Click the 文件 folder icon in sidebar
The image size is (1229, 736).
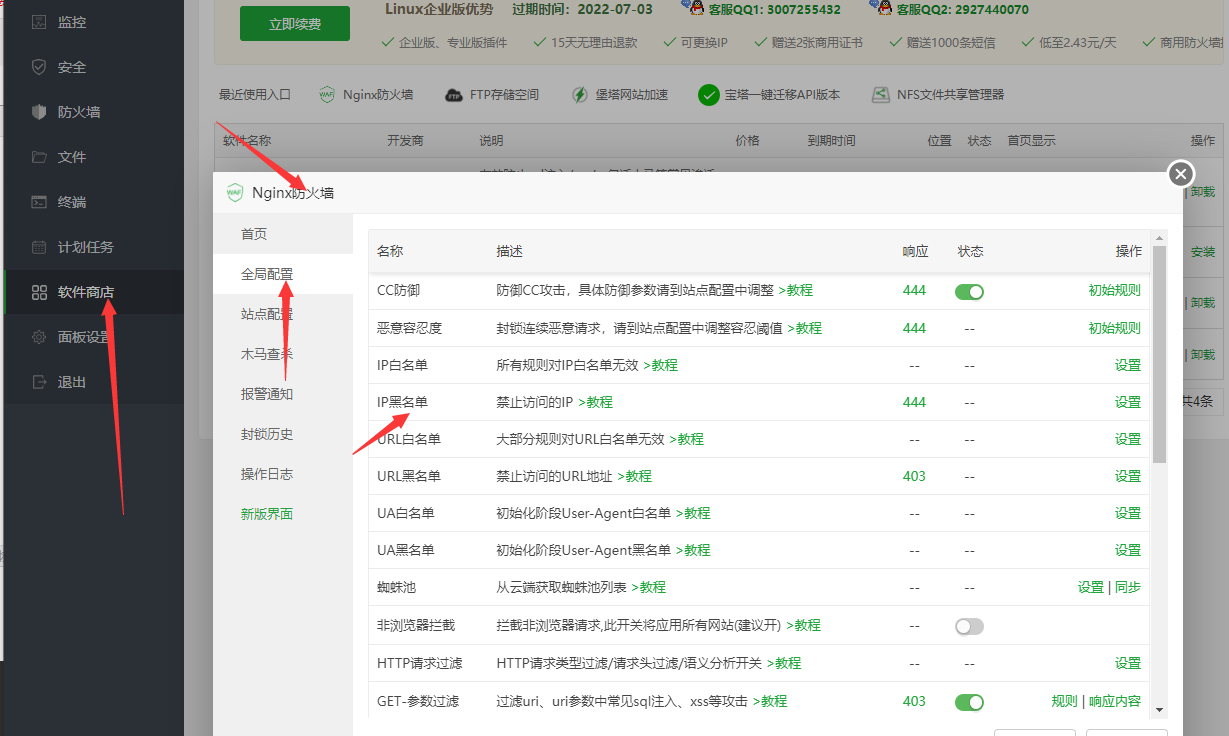point(39,157)
